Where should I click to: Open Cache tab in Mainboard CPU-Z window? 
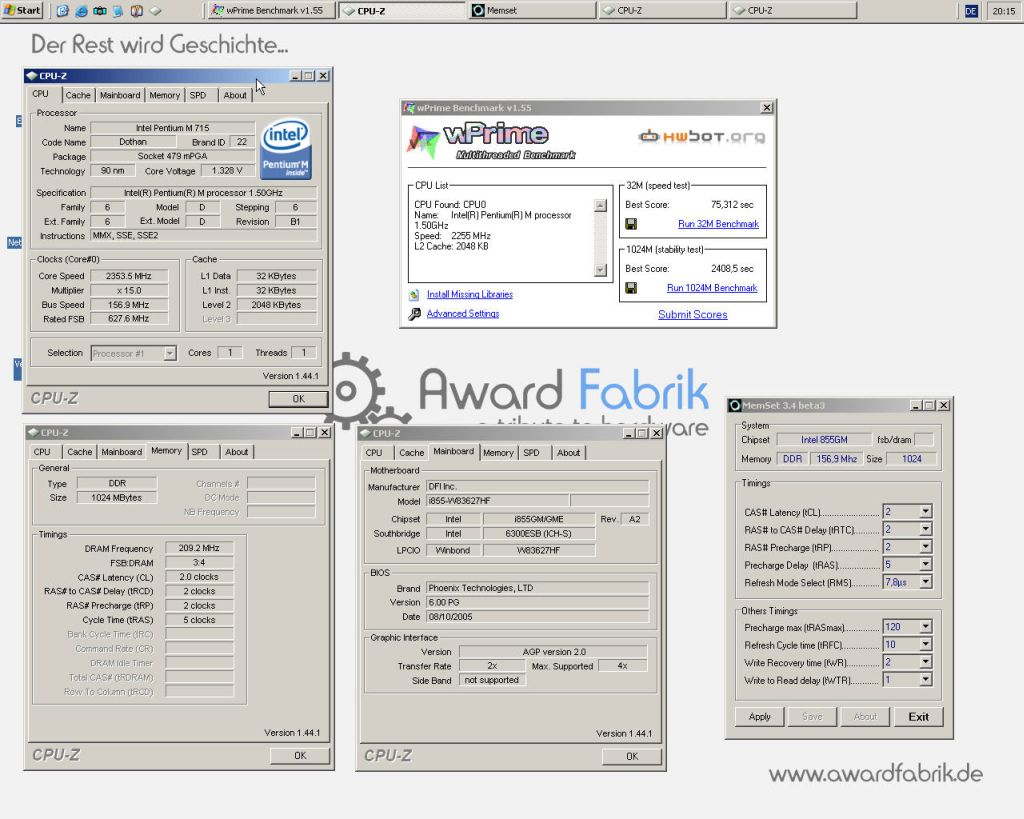[x=411, y=453]
